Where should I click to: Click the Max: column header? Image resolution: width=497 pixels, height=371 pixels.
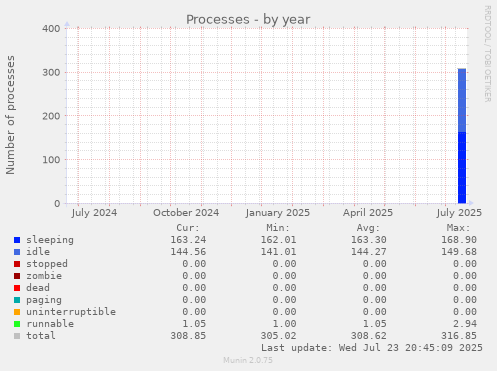point(458,228)
